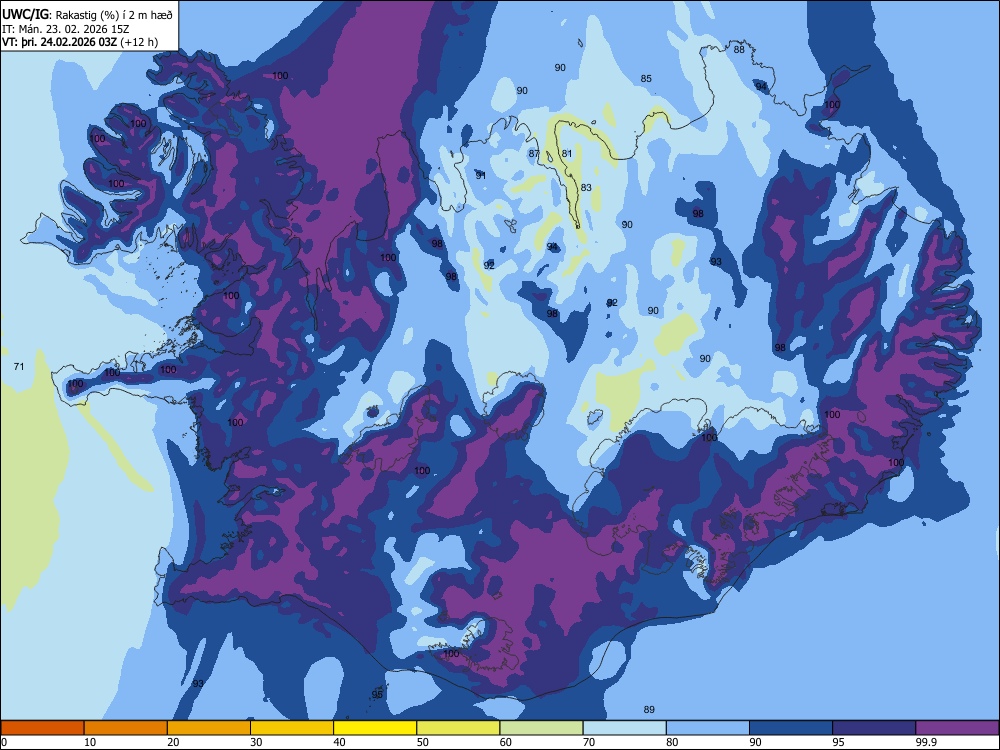Click the legend tick label '70'
This screenshot has height=750, width=1000.
589,742
